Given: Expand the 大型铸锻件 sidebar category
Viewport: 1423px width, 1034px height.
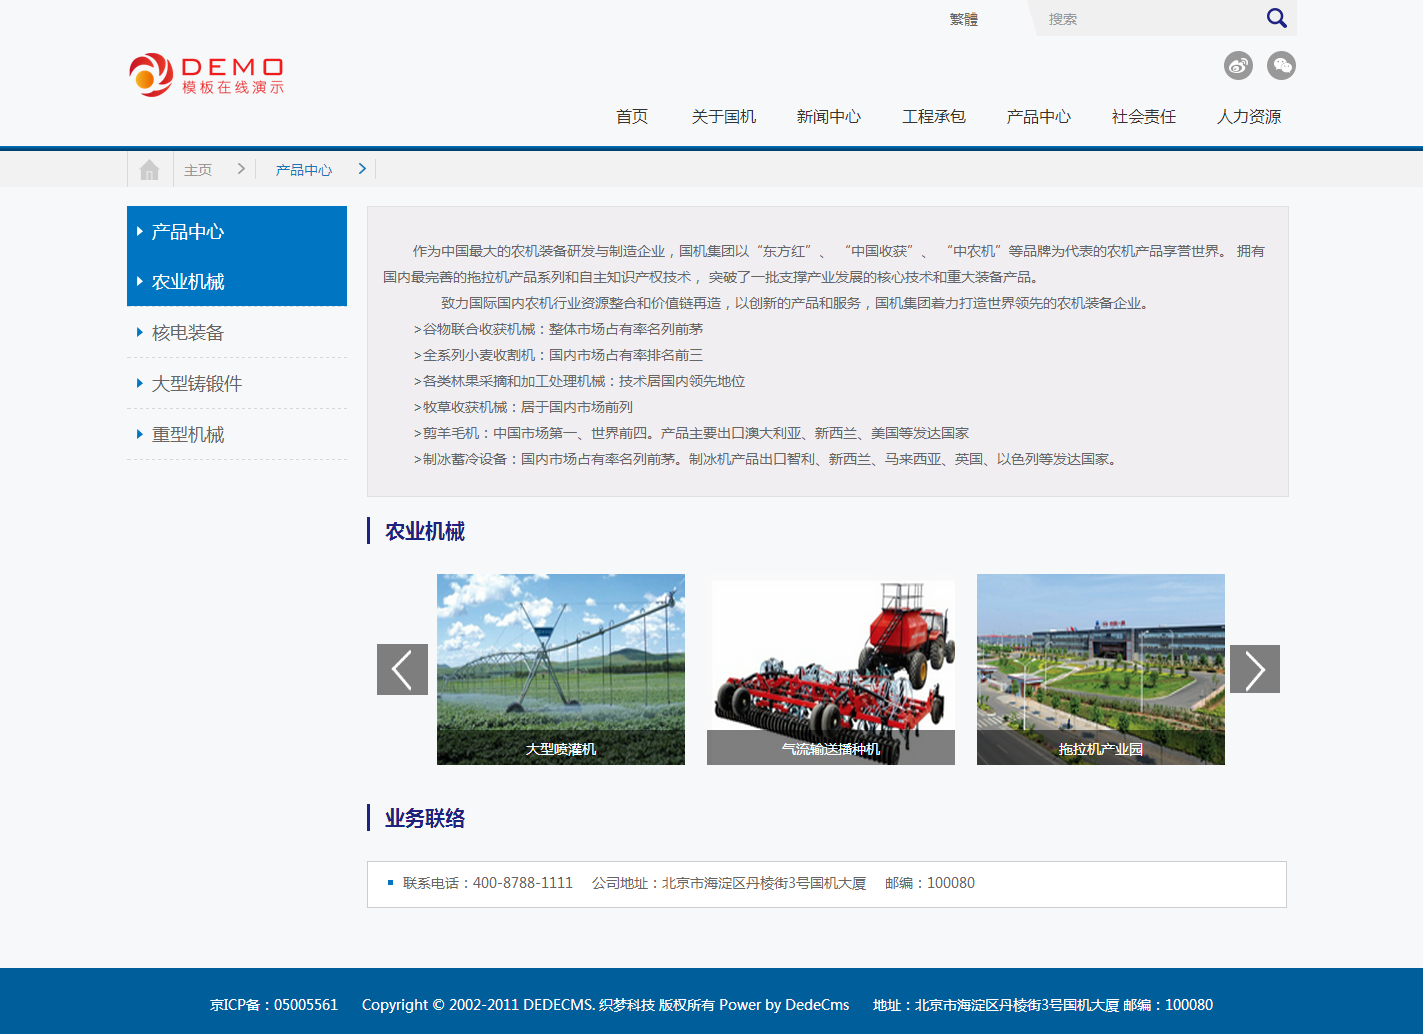Looking at the screenshot, I should click(x=196, y=384).
